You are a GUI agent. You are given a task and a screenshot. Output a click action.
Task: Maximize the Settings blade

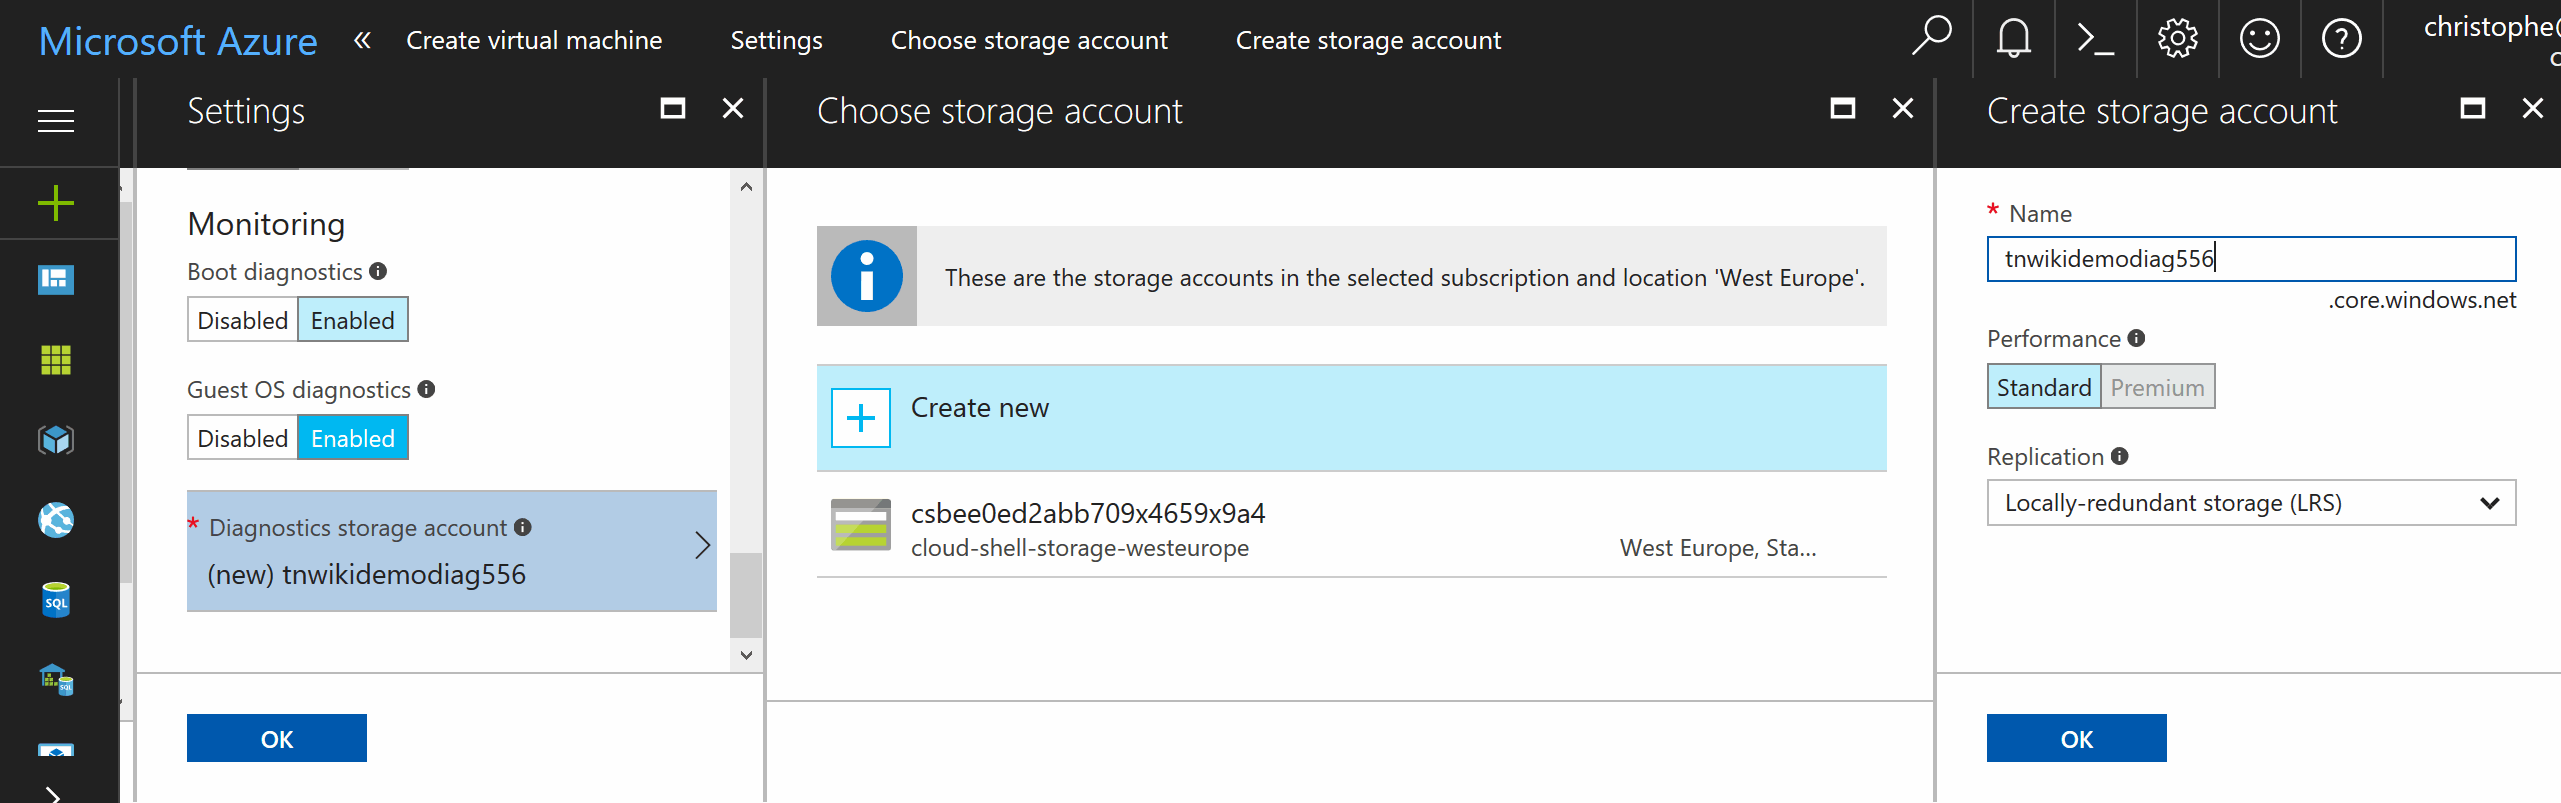pos(673,108)
